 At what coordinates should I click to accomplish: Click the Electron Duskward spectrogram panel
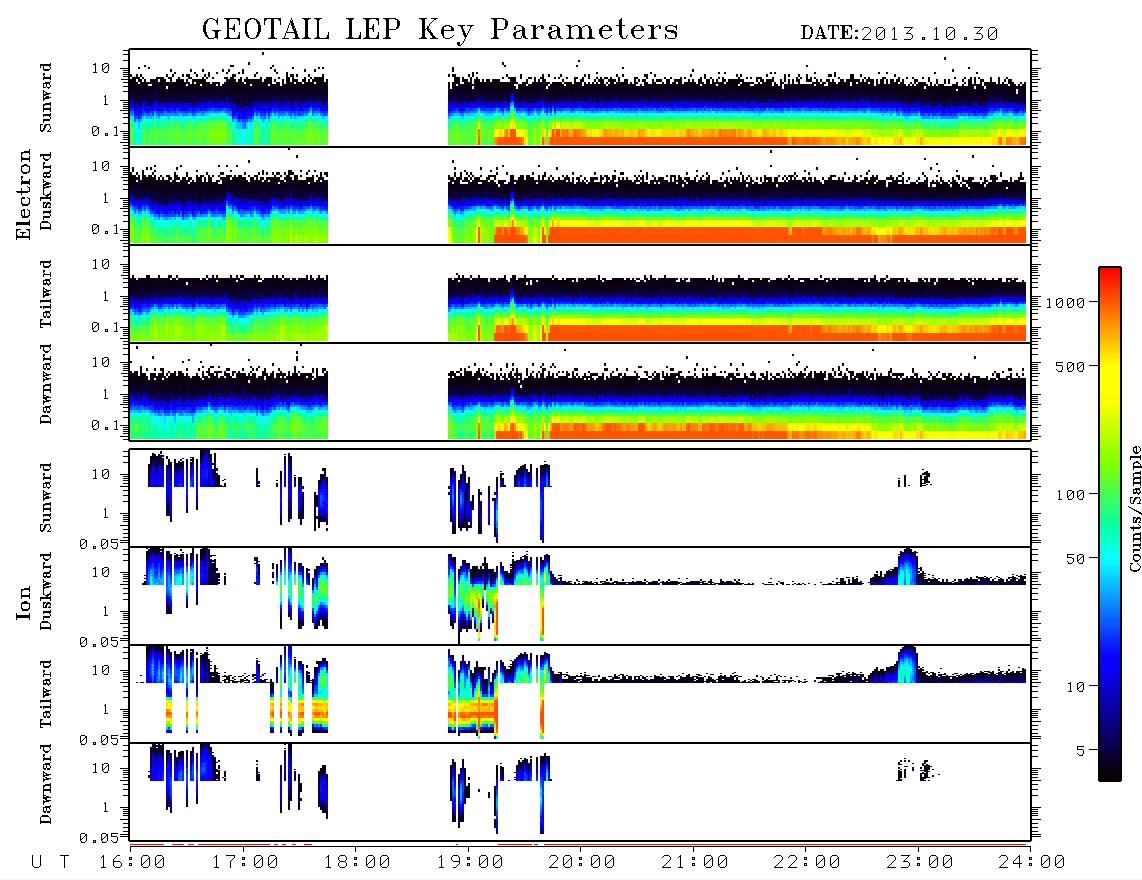(x=580, y=195)
